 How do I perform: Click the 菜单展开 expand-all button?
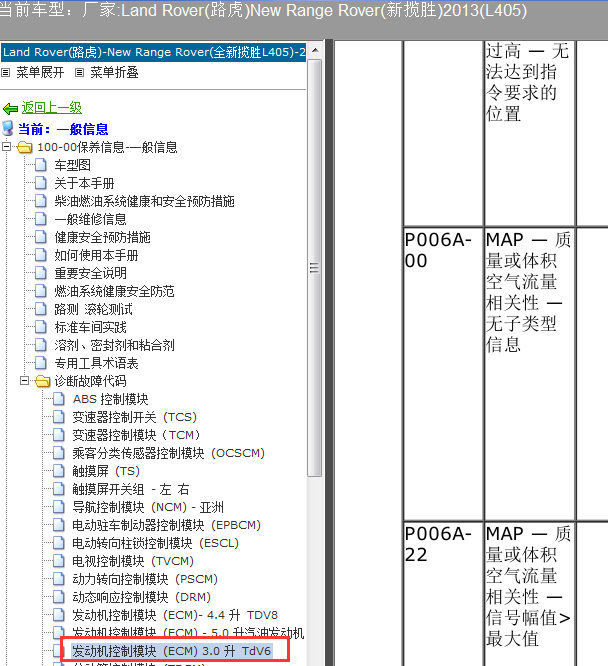(40, 73)
